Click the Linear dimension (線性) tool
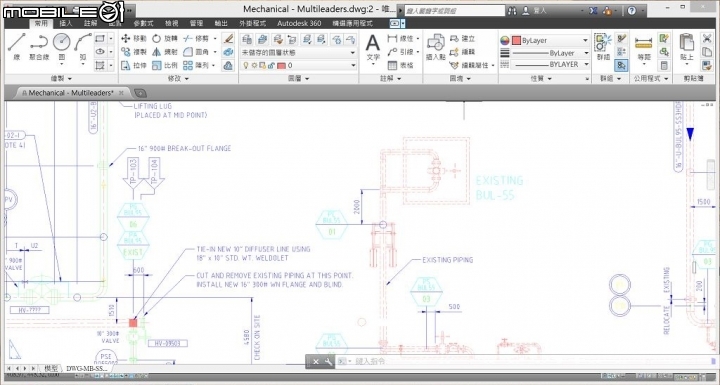720x385 pixels. (401, 39)
